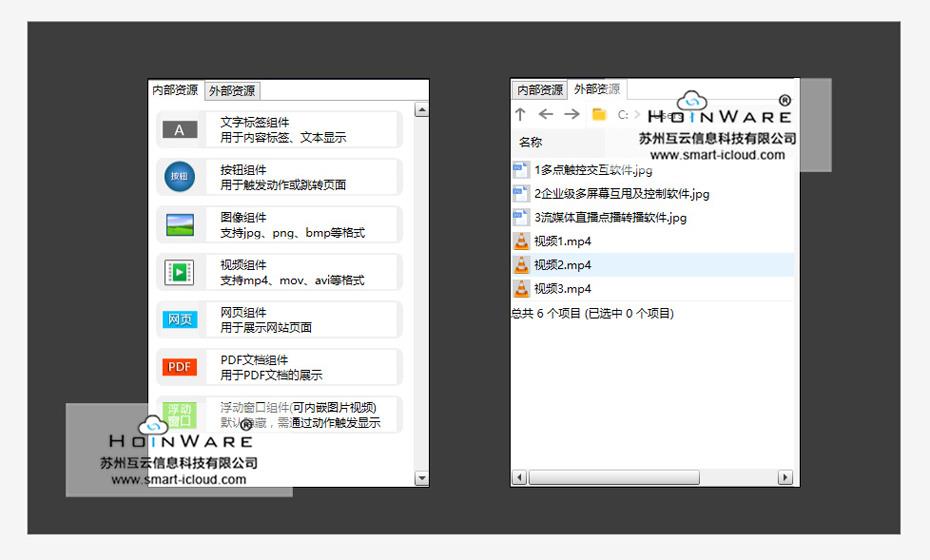
Task: Select the 文字标签组件 "A" icon
Action: pos(180,130)
